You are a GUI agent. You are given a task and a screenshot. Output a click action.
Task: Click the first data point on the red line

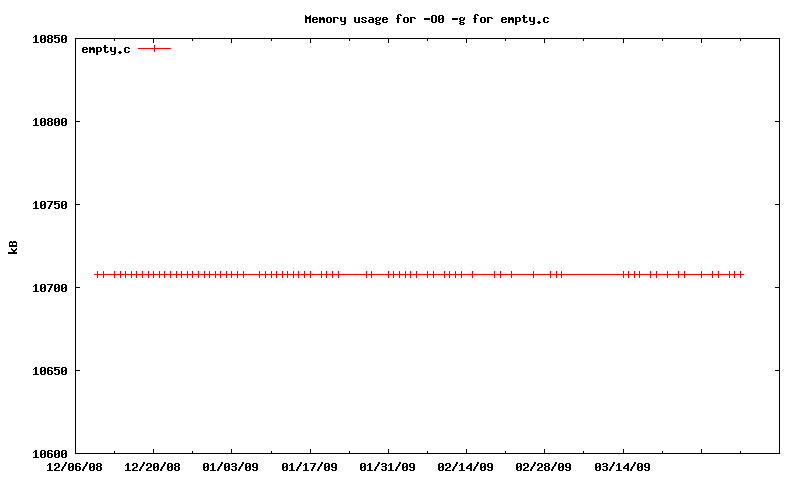coord(97,274)
